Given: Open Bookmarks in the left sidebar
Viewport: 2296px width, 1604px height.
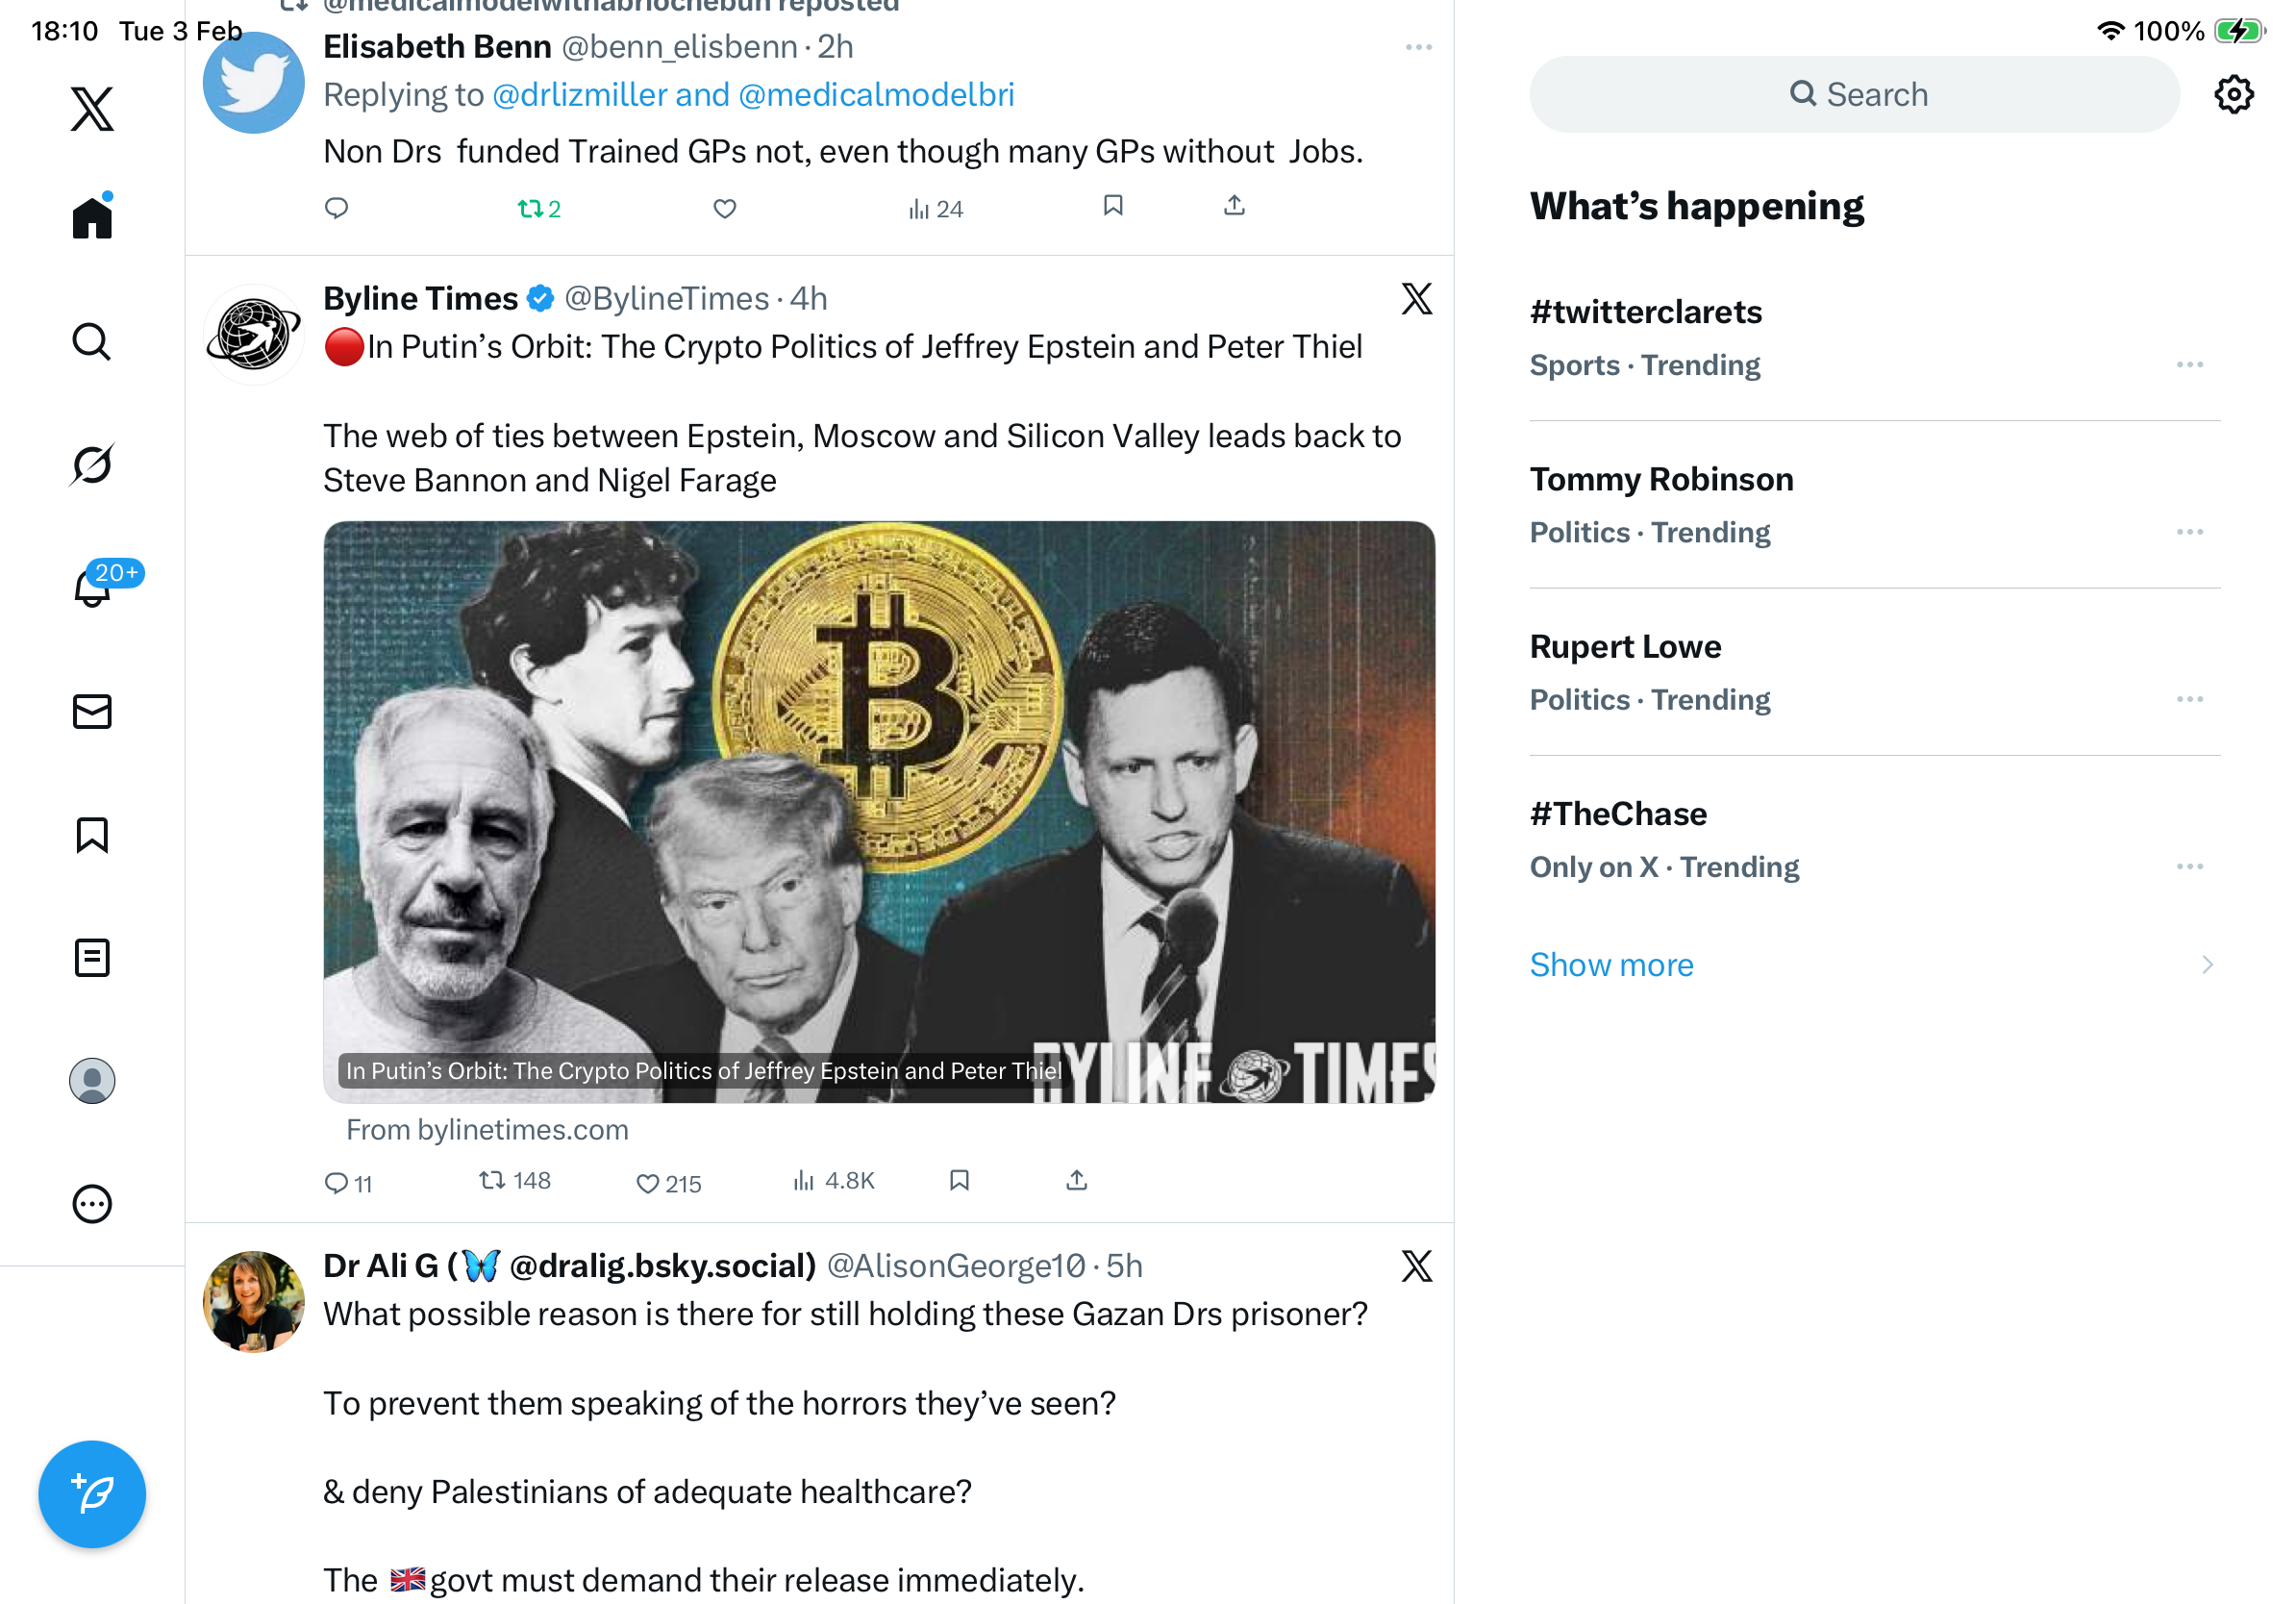Looking at the screenshot, I should tap(92, 835).
